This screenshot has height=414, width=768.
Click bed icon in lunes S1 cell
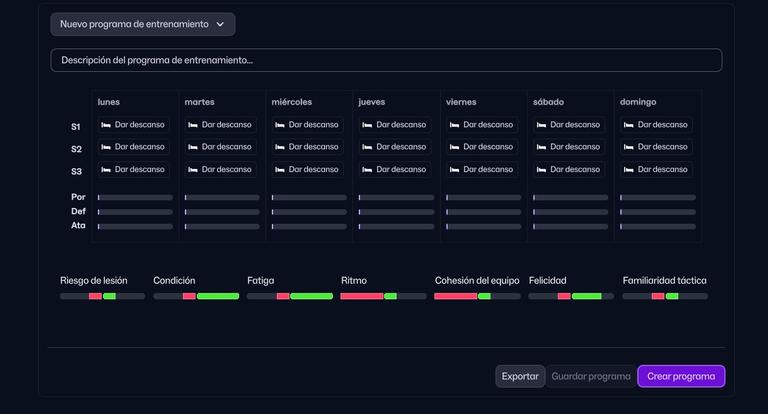pyautogui.click(x=106, y=125)
